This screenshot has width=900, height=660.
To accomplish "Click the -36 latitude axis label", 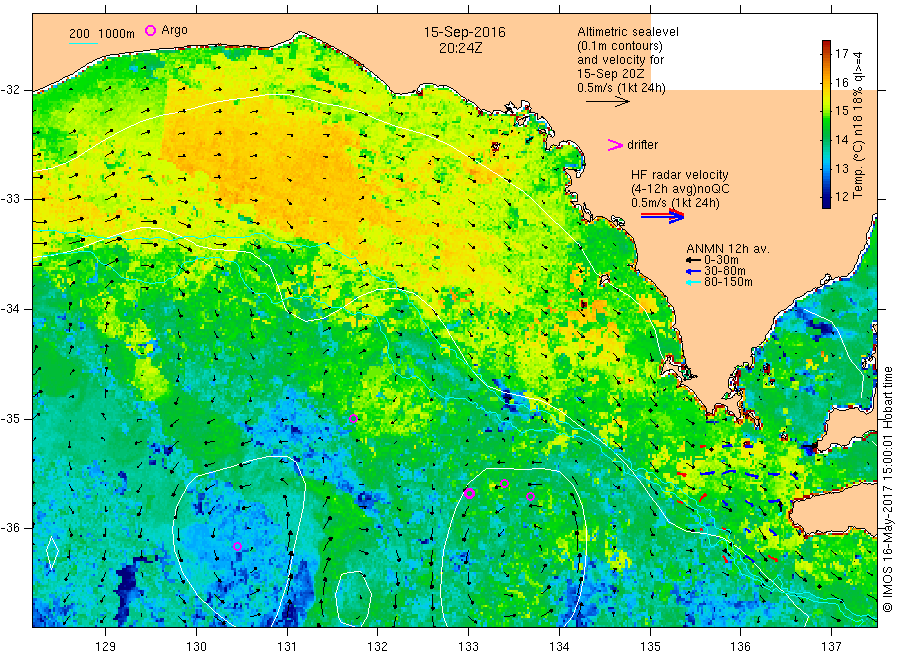I will tap(10, 527).
